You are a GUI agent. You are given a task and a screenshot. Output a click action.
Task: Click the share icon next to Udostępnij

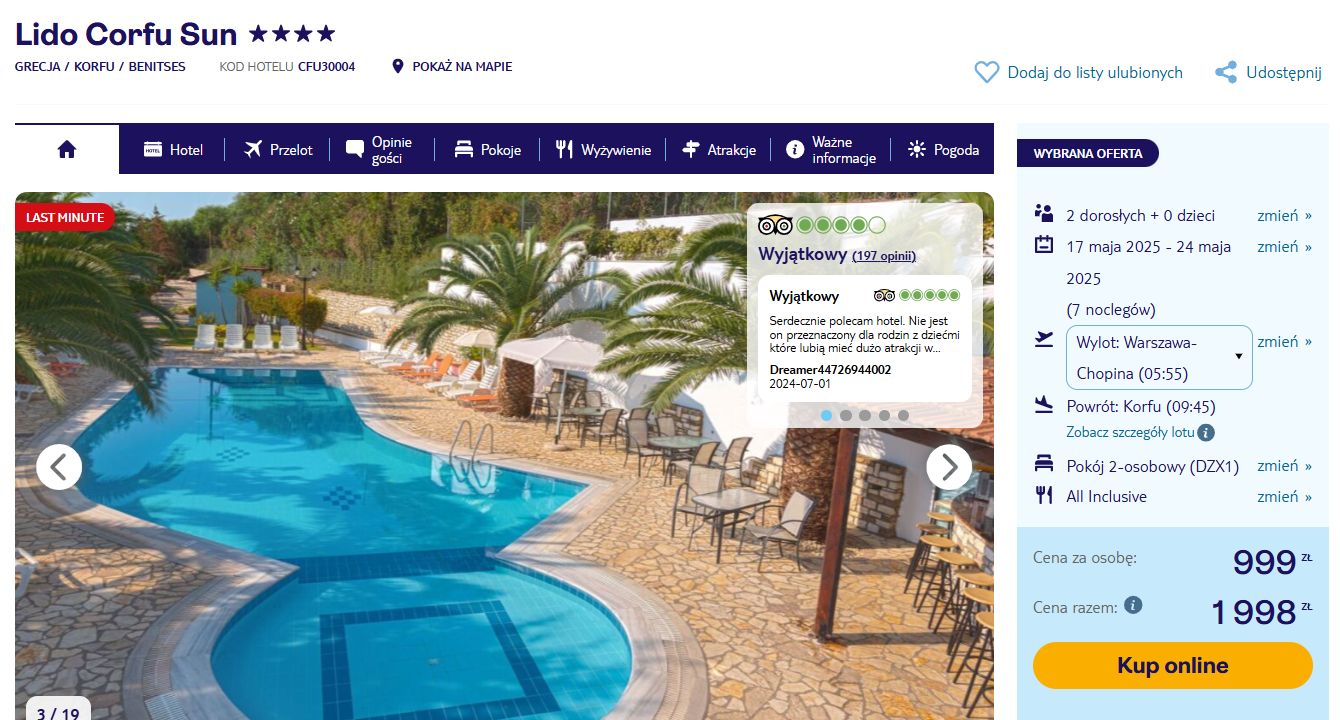click(1226, 72)
